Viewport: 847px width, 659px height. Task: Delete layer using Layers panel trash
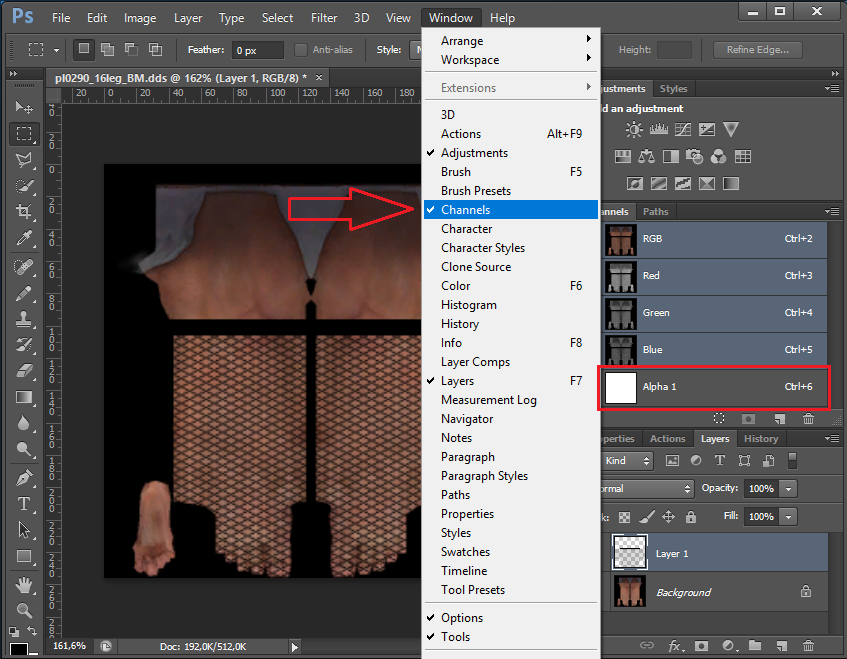809,645
